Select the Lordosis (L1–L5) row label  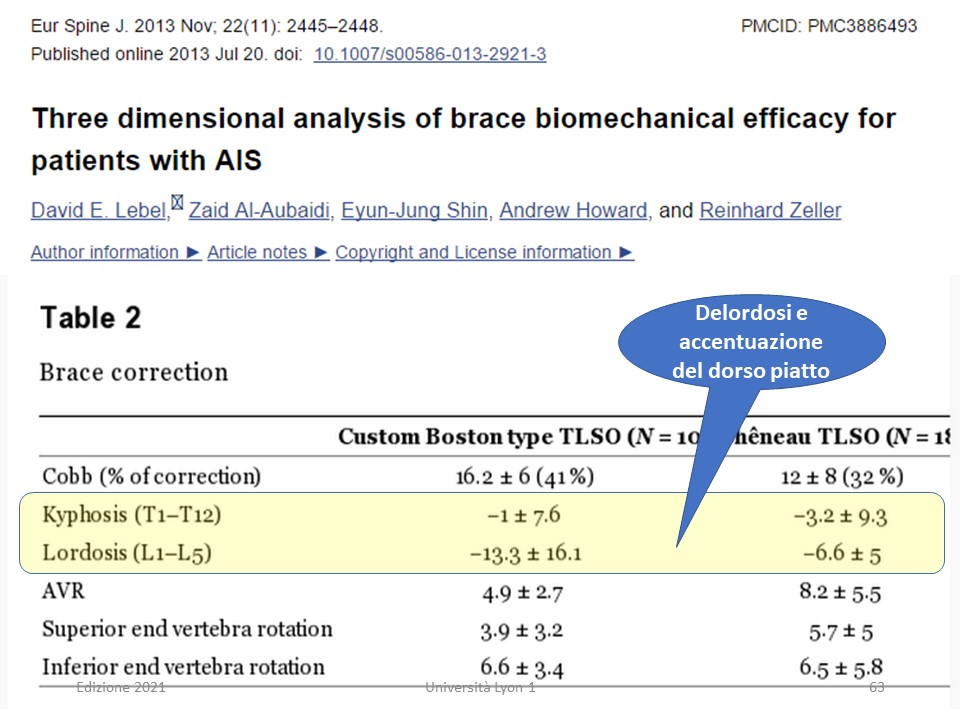tap(127, 553)
